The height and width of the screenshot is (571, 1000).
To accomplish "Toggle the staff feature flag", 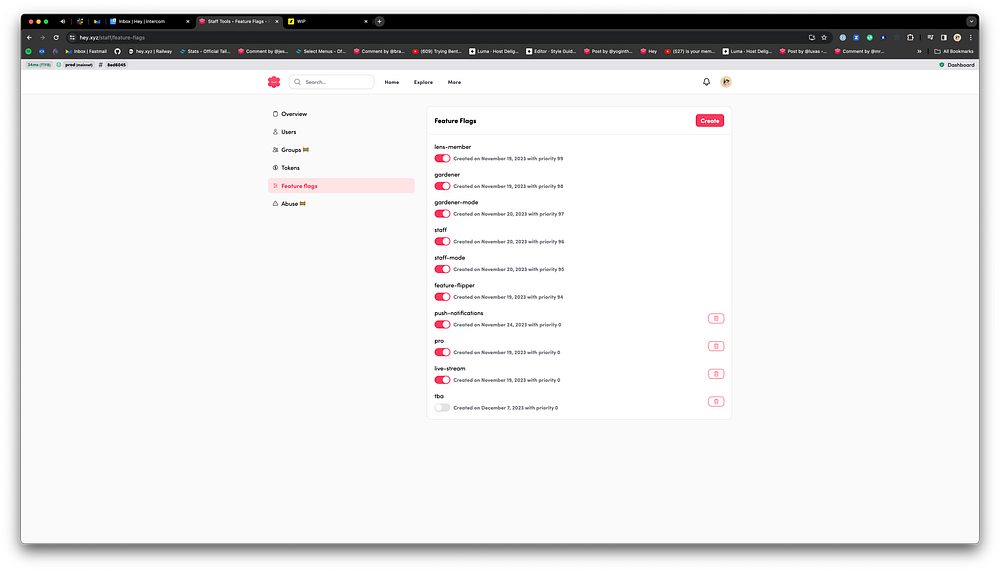I will coord(442,241).
